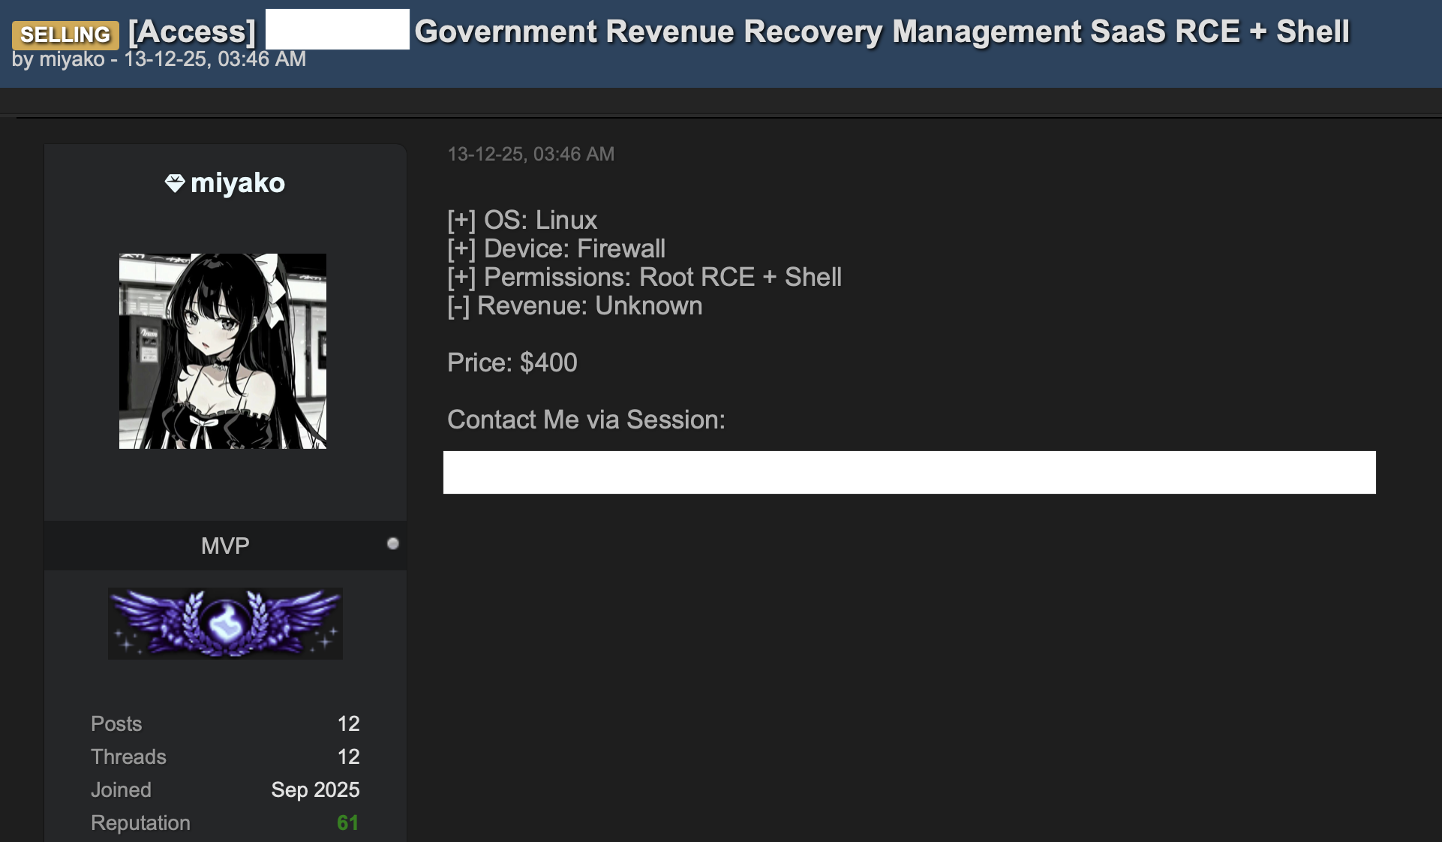Viewport: 1442px width, 842px height.
Task: Click the 'Joined Sep 2025' stat row
Action: coord(225,789)
